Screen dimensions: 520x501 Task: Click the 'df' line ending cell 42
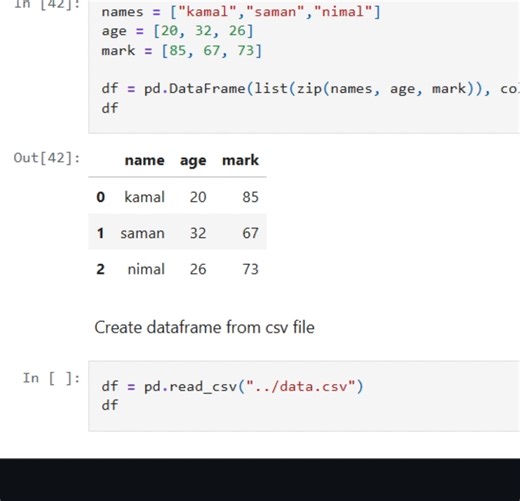tap(110, 108)
